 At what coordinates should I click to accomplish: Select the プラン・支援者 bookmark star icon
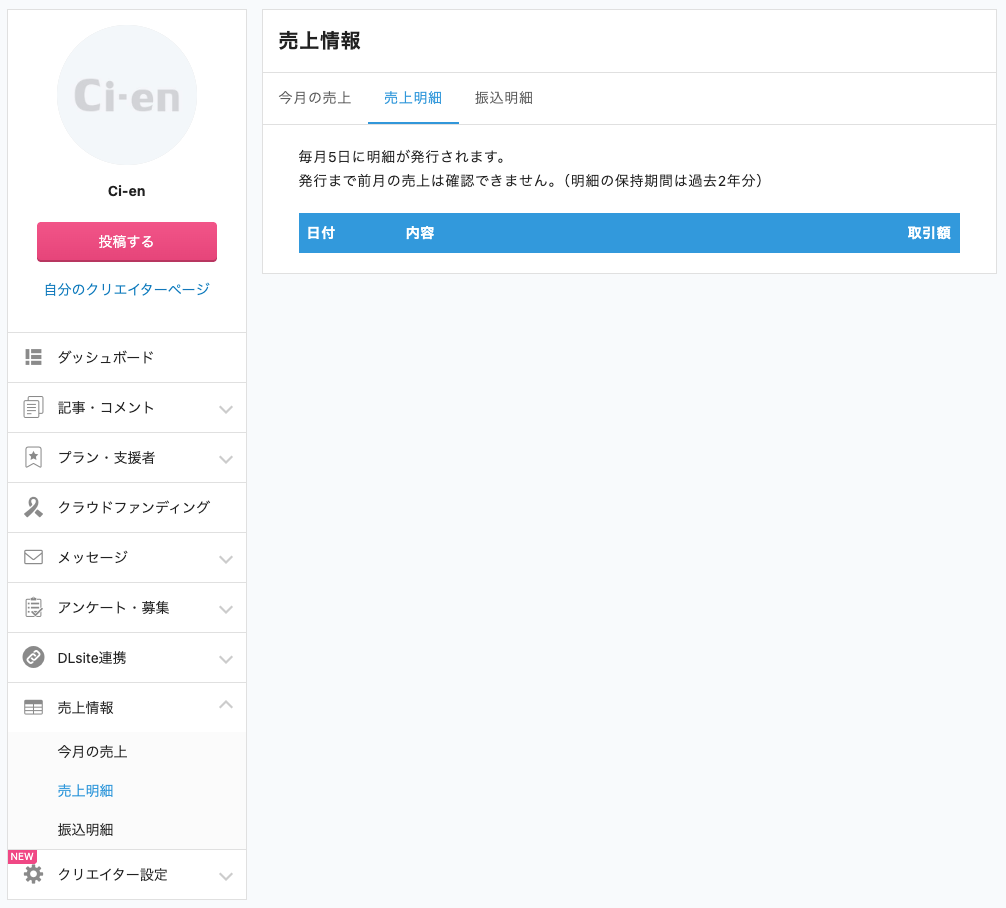(x=33, y=457)
